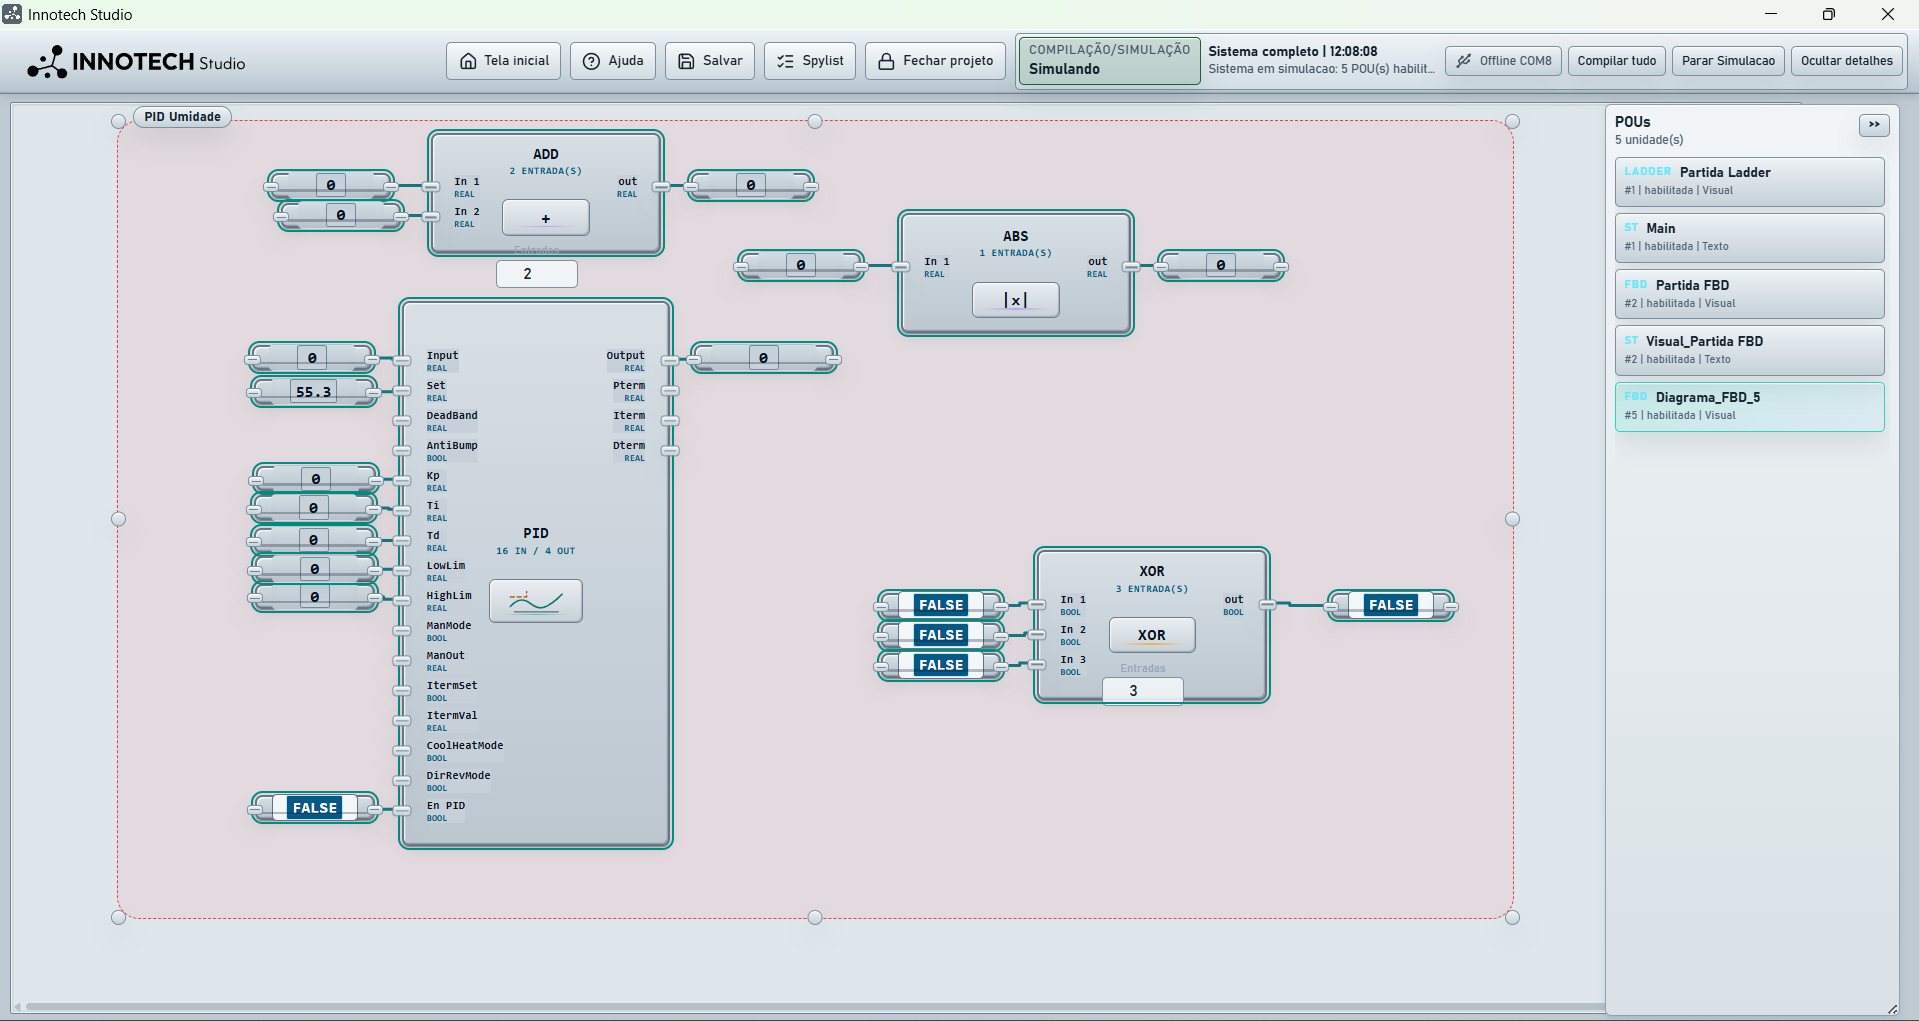The width and height of the screenshot is (1919, 1021).
Task: Click the ABS block title
Action: (1015, 236)
